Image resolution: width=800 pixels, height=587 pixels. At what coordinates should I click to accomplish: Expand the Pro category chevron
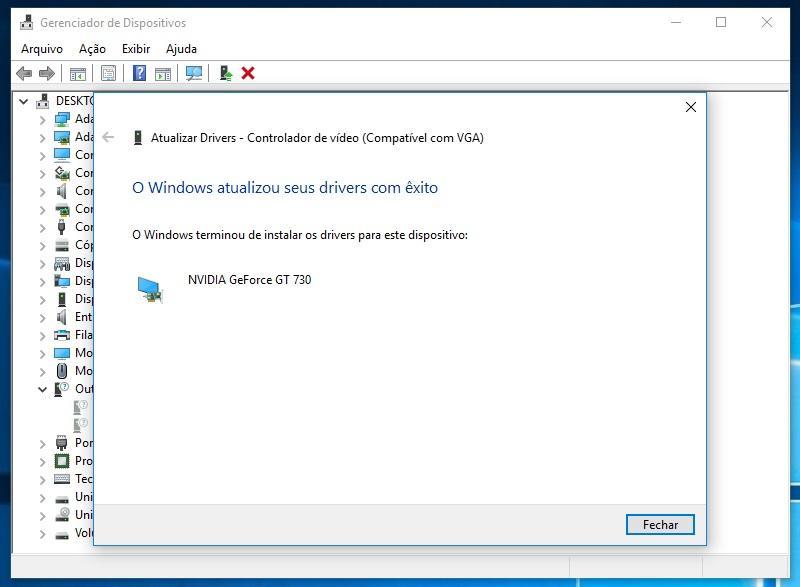[x=42, y=462]
